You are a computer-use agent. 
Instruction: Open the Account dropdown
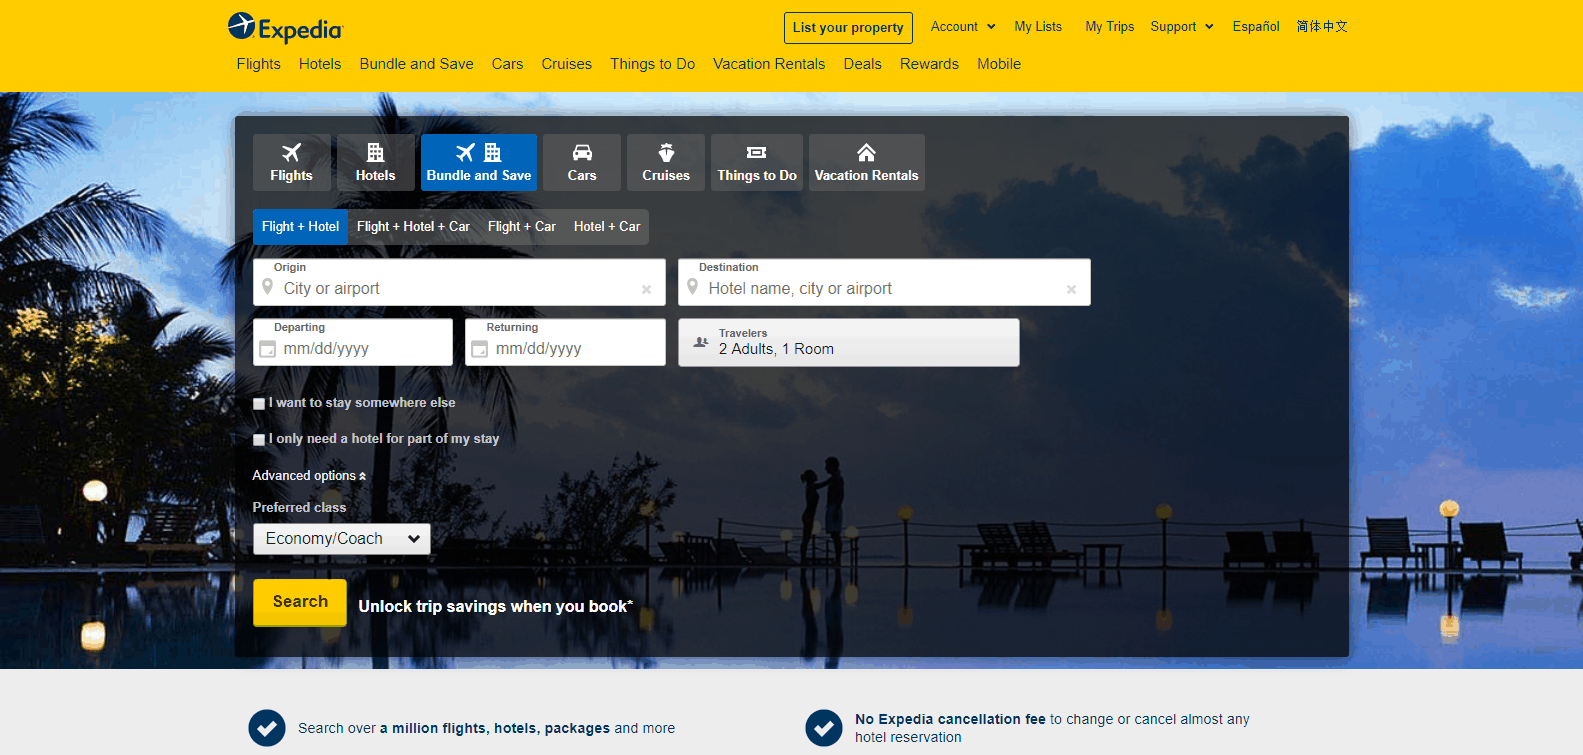click(963, 27)
